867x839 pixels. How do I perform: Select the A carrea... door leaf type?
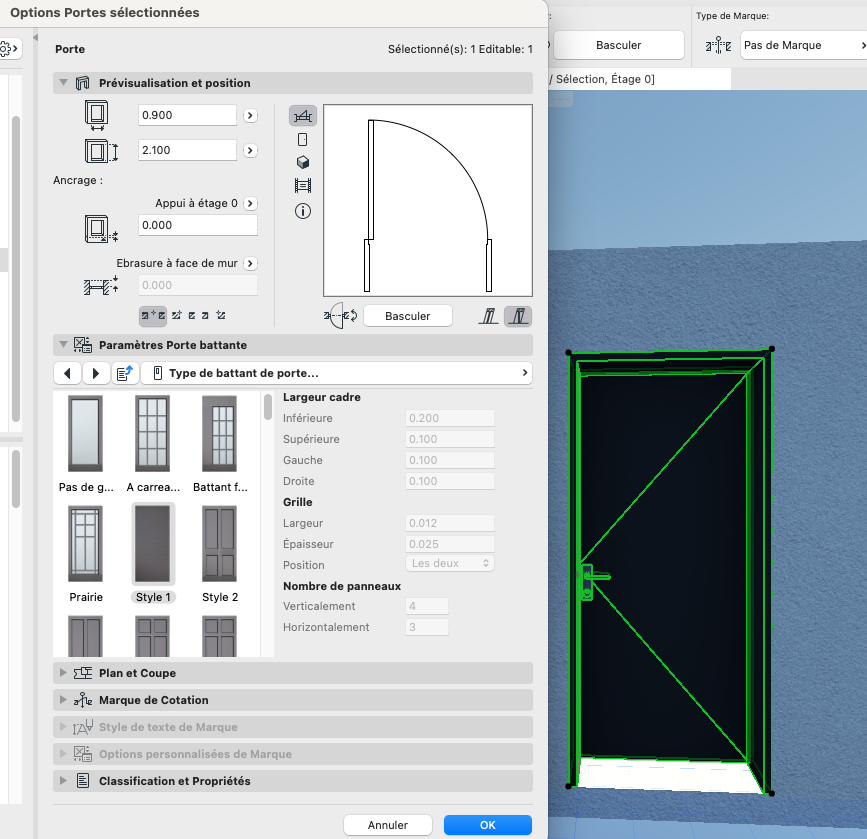tap(153, 444)
